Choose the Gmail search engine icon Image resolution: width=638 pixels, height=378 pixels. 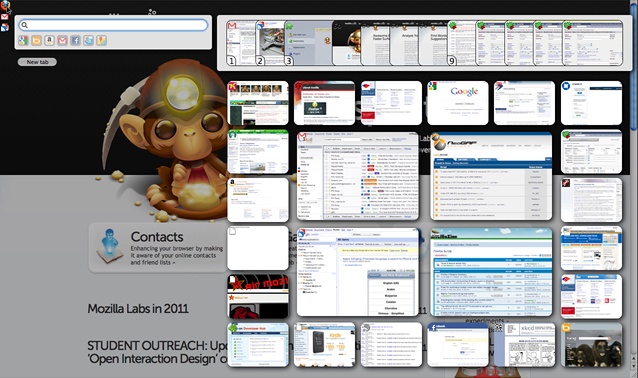[62, 40]
